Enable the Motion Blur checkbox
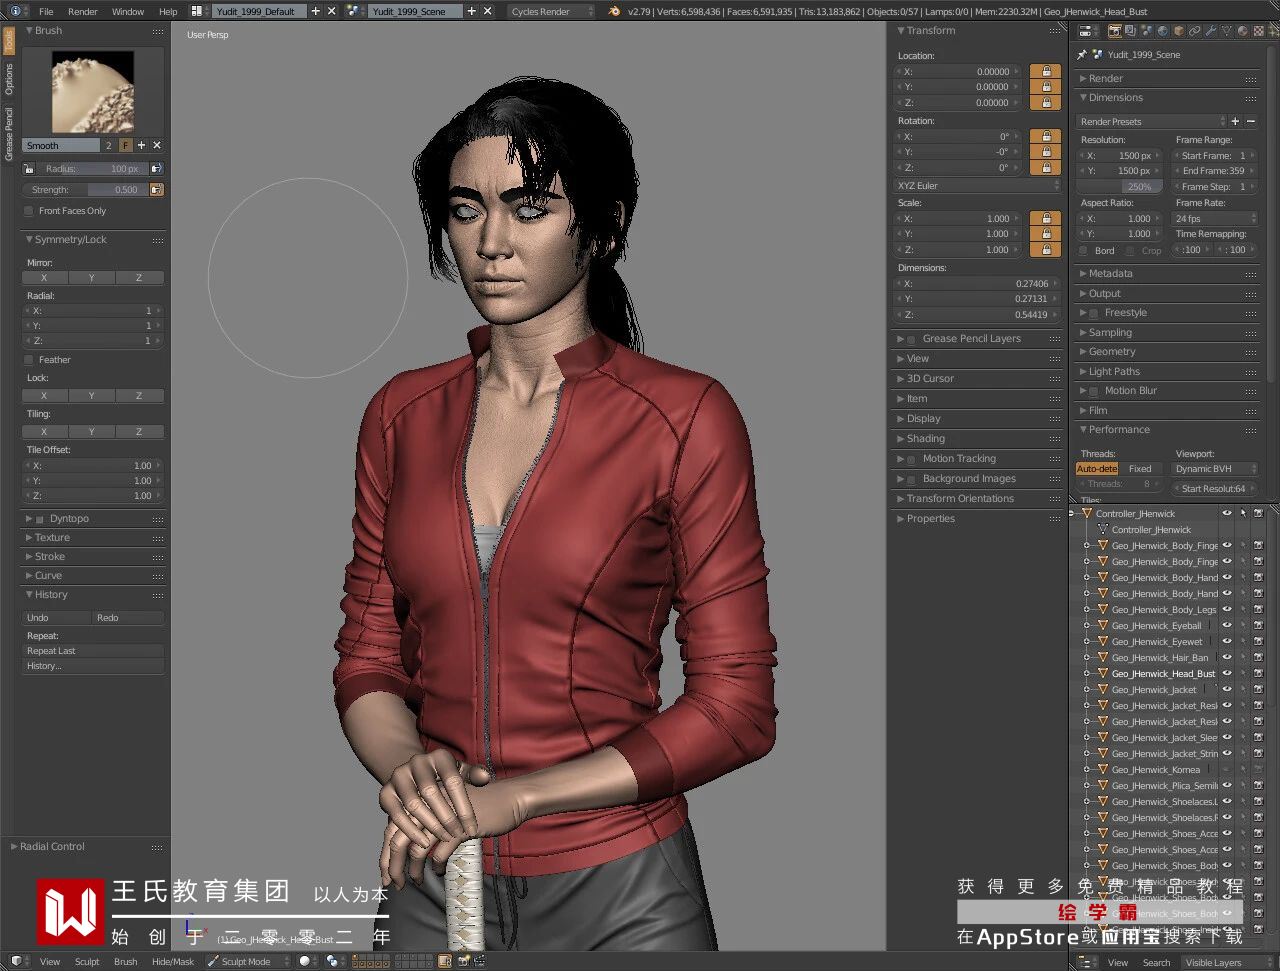 (x=1094, y=391)
